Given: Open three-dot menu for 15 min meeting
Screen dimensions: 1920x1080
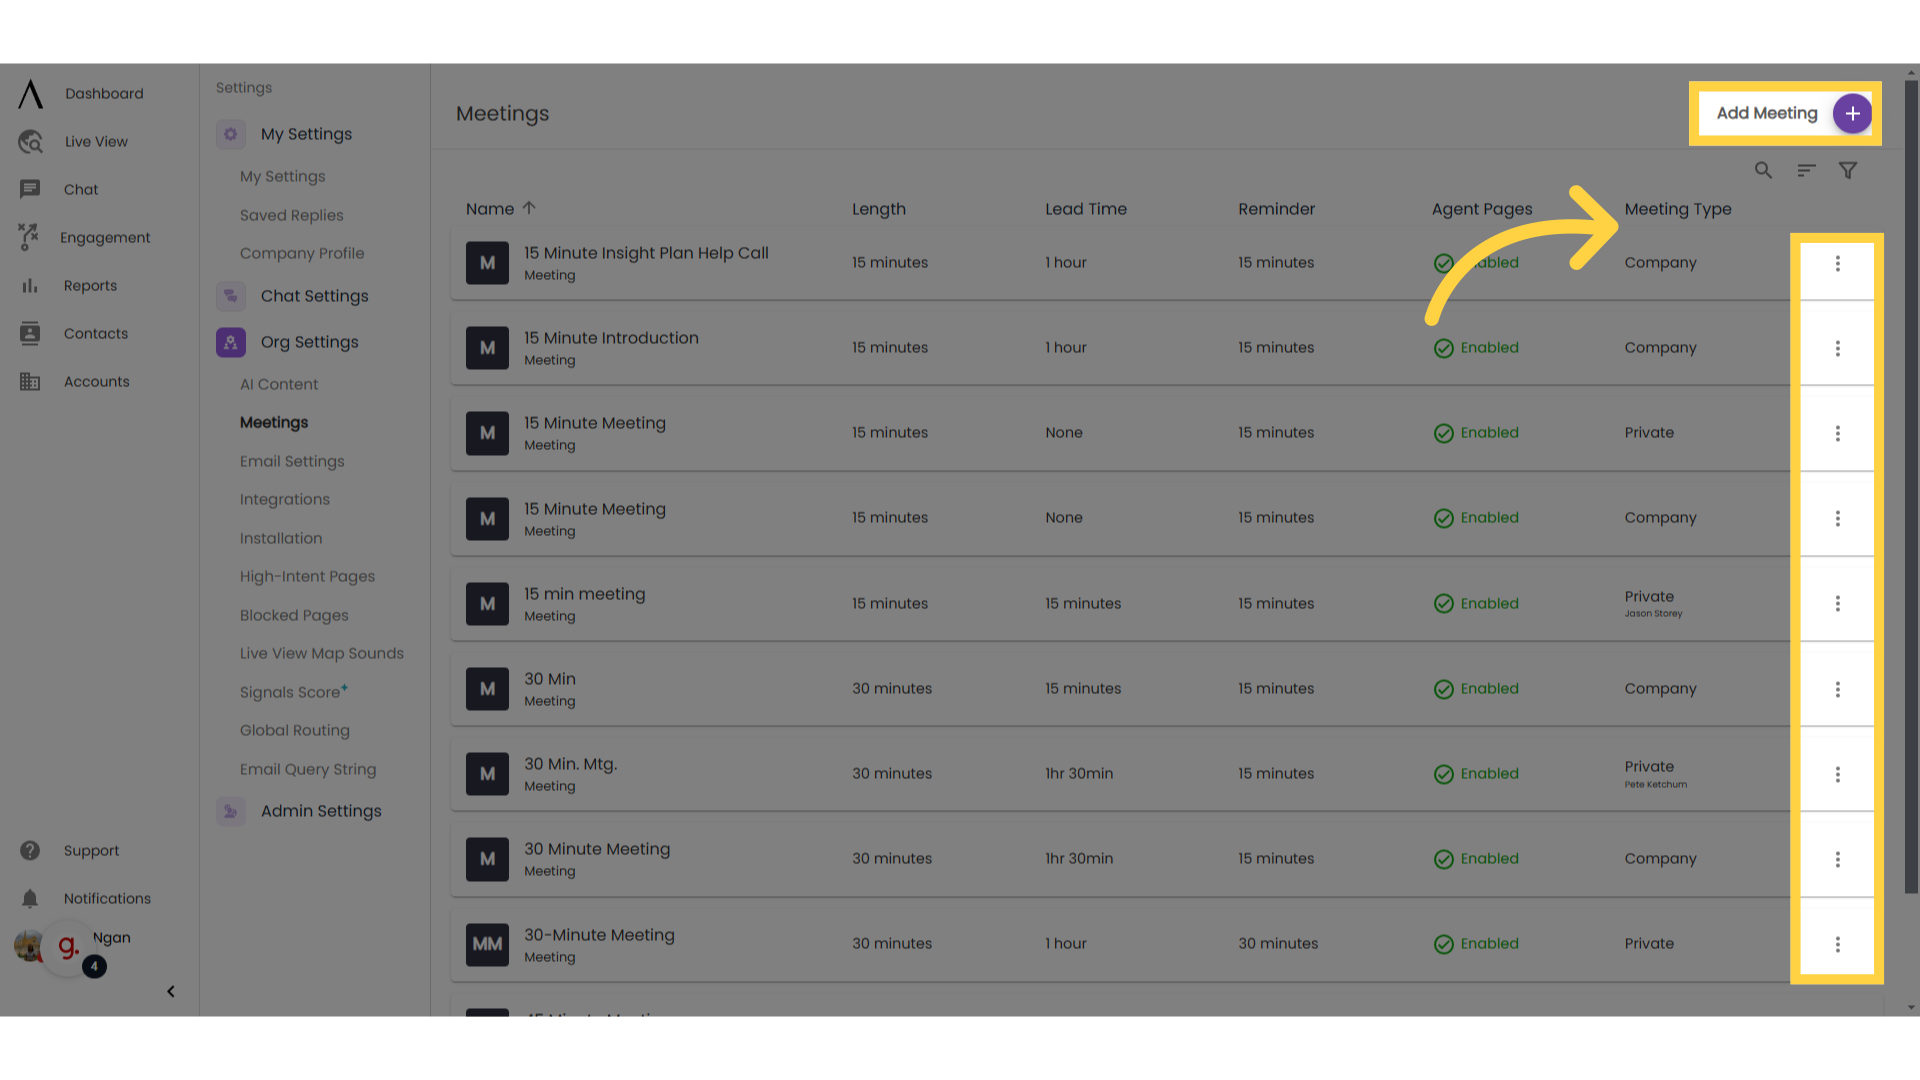Looking at the screenshot, I should tap(1837, 604).
